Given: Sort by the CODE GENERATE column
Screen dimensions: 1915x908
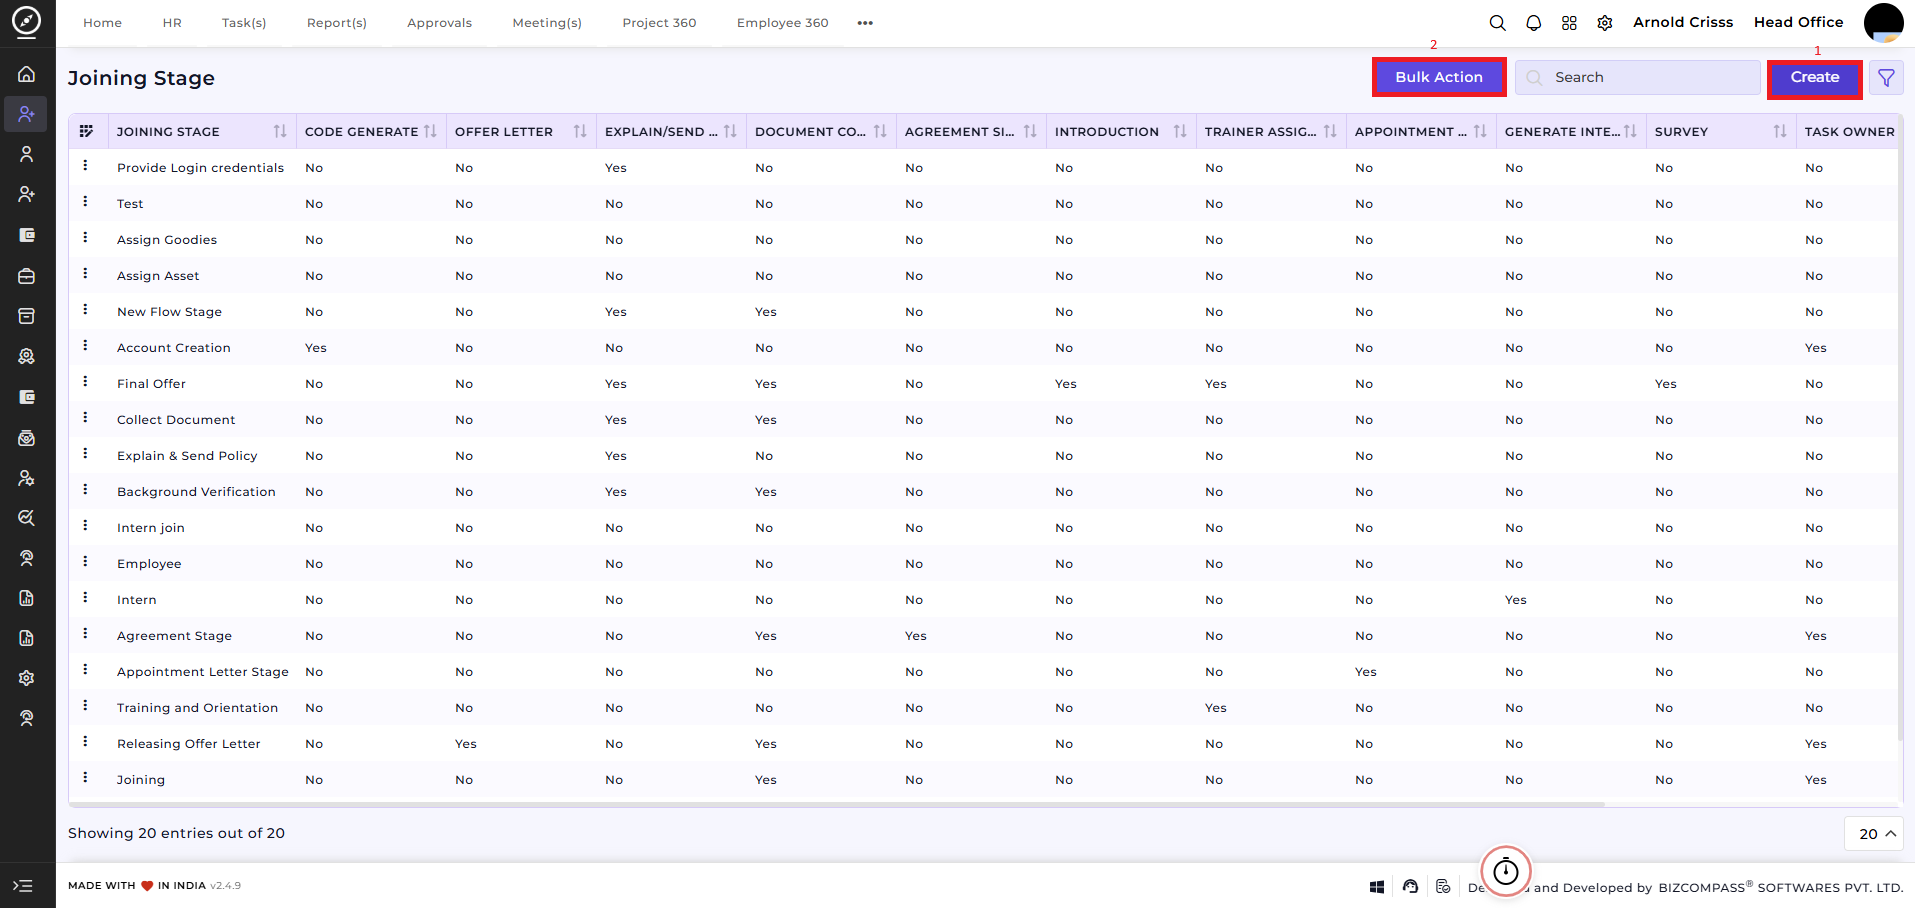Looking at the screenshot, I should coord(430,131).
